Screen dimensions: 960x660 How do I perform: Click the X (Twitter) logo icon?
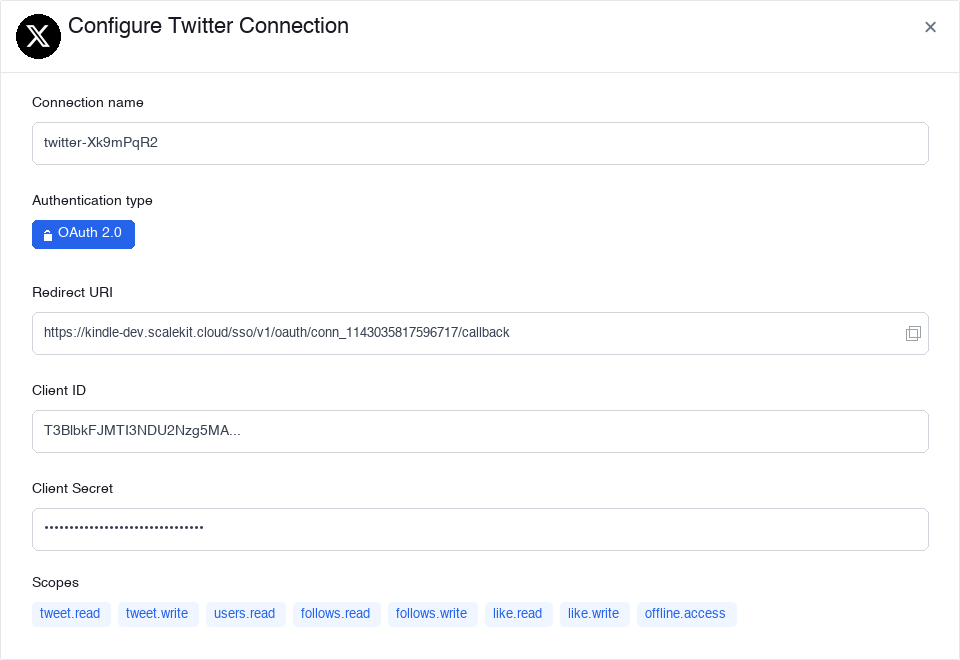37,36
